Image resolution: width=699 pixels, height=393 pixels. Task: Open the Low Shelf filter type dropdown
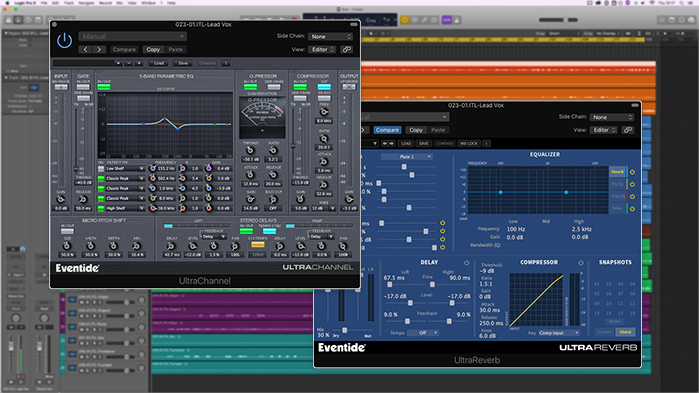coord(125,168)
